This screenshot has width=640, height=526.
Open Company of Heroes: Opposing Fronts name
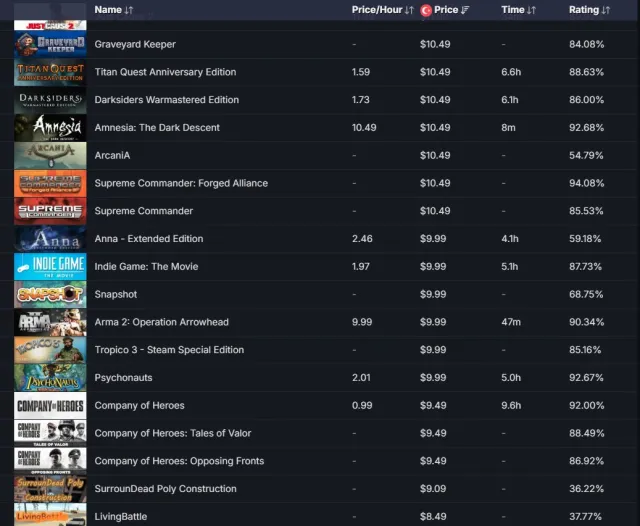point(179,460)
